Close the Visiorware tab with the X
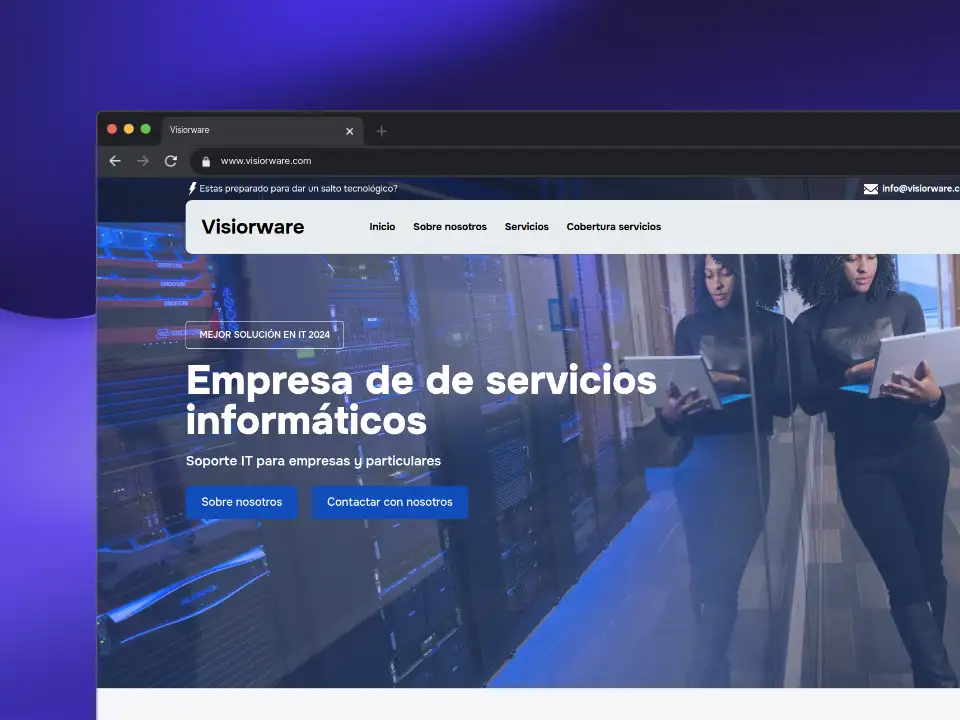Image resolution: width=960 pixels, height=720 pixels. click(350, 130)
